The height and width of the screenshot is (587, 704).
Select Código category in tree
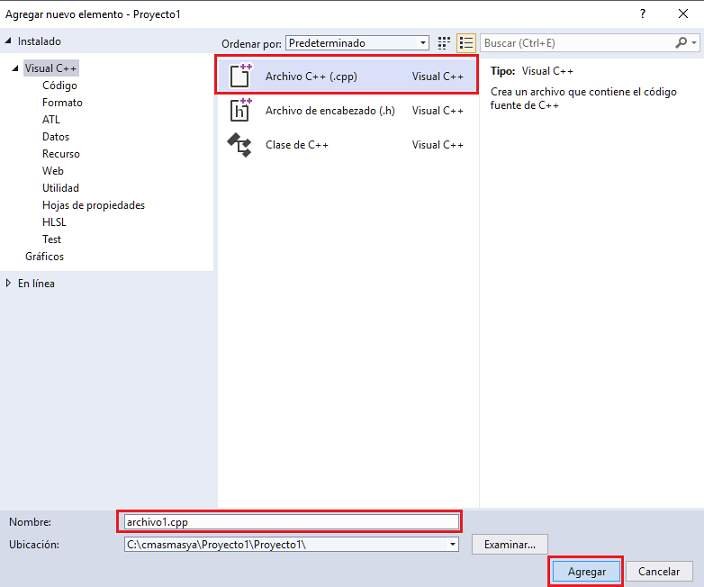tap(59, 86)
